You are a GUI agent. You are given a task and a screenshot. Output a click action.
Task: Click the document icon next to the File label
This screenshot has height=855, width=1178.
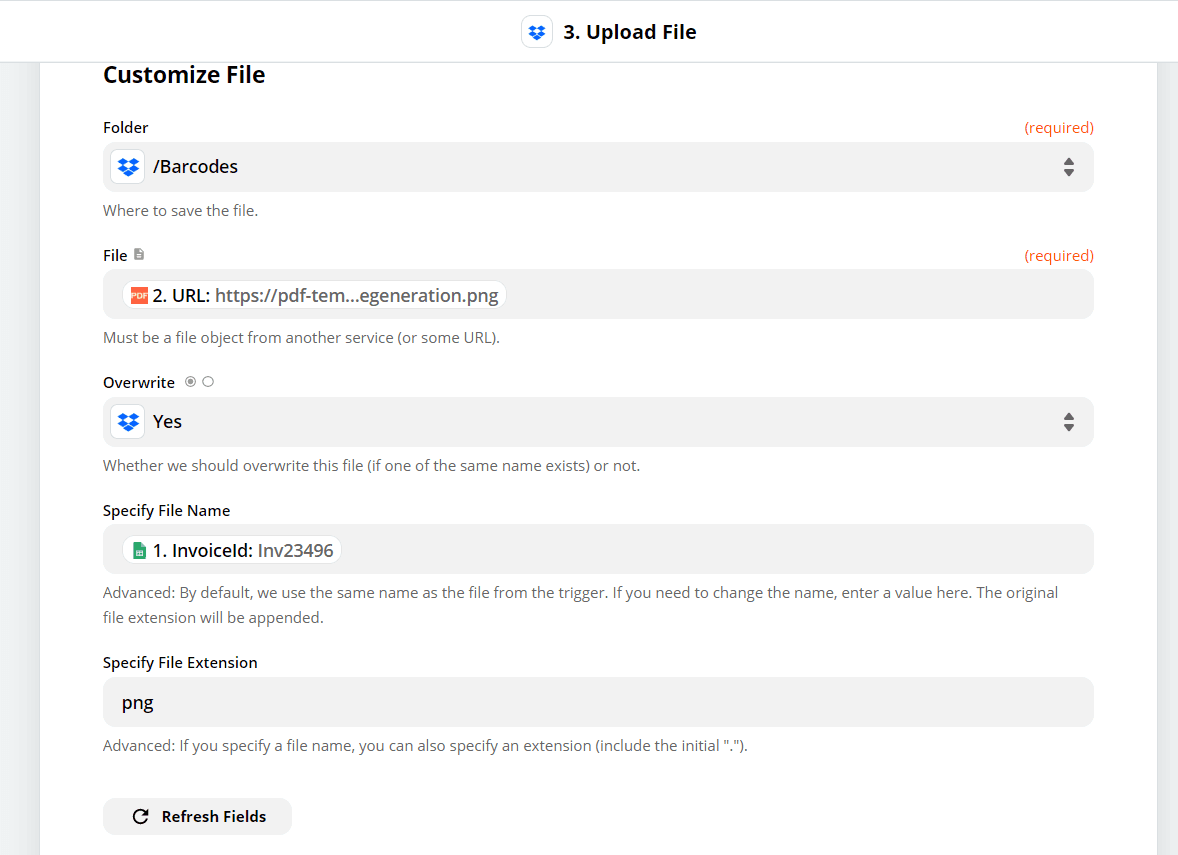pyautogui.click(x=137, y=254)
